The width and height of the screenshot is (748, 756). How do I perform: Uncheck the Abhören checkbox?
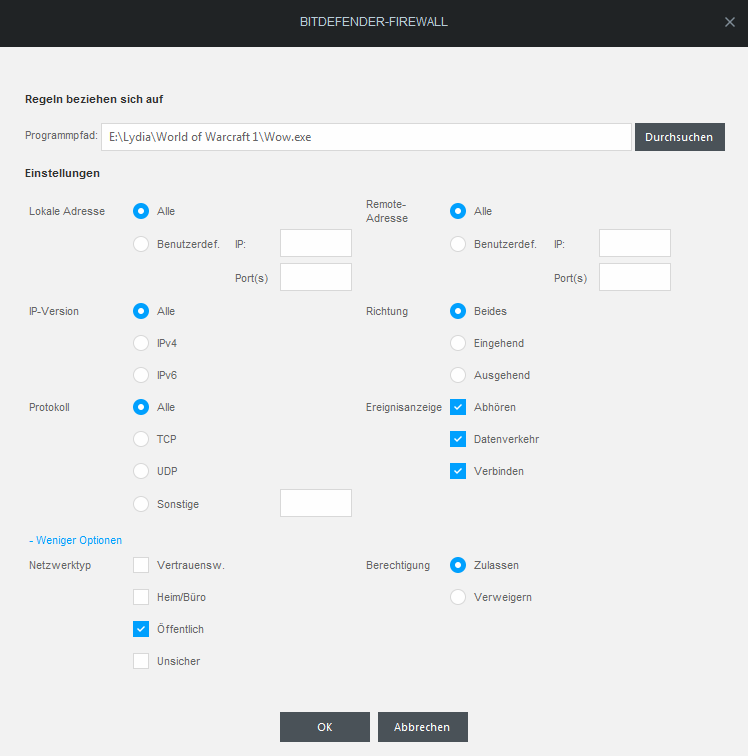point(458,407)
